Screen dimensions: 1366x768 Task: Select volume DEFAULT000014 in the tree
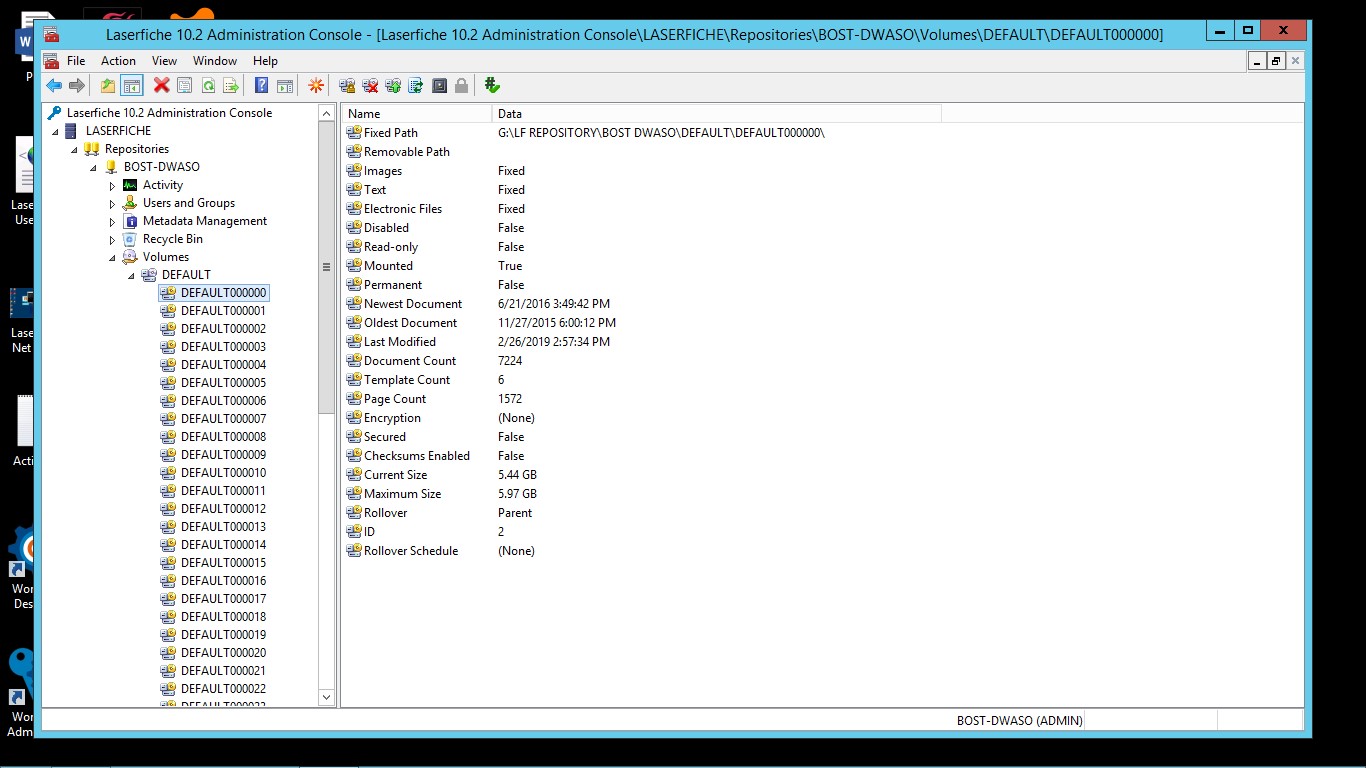[x=223, y=545]
